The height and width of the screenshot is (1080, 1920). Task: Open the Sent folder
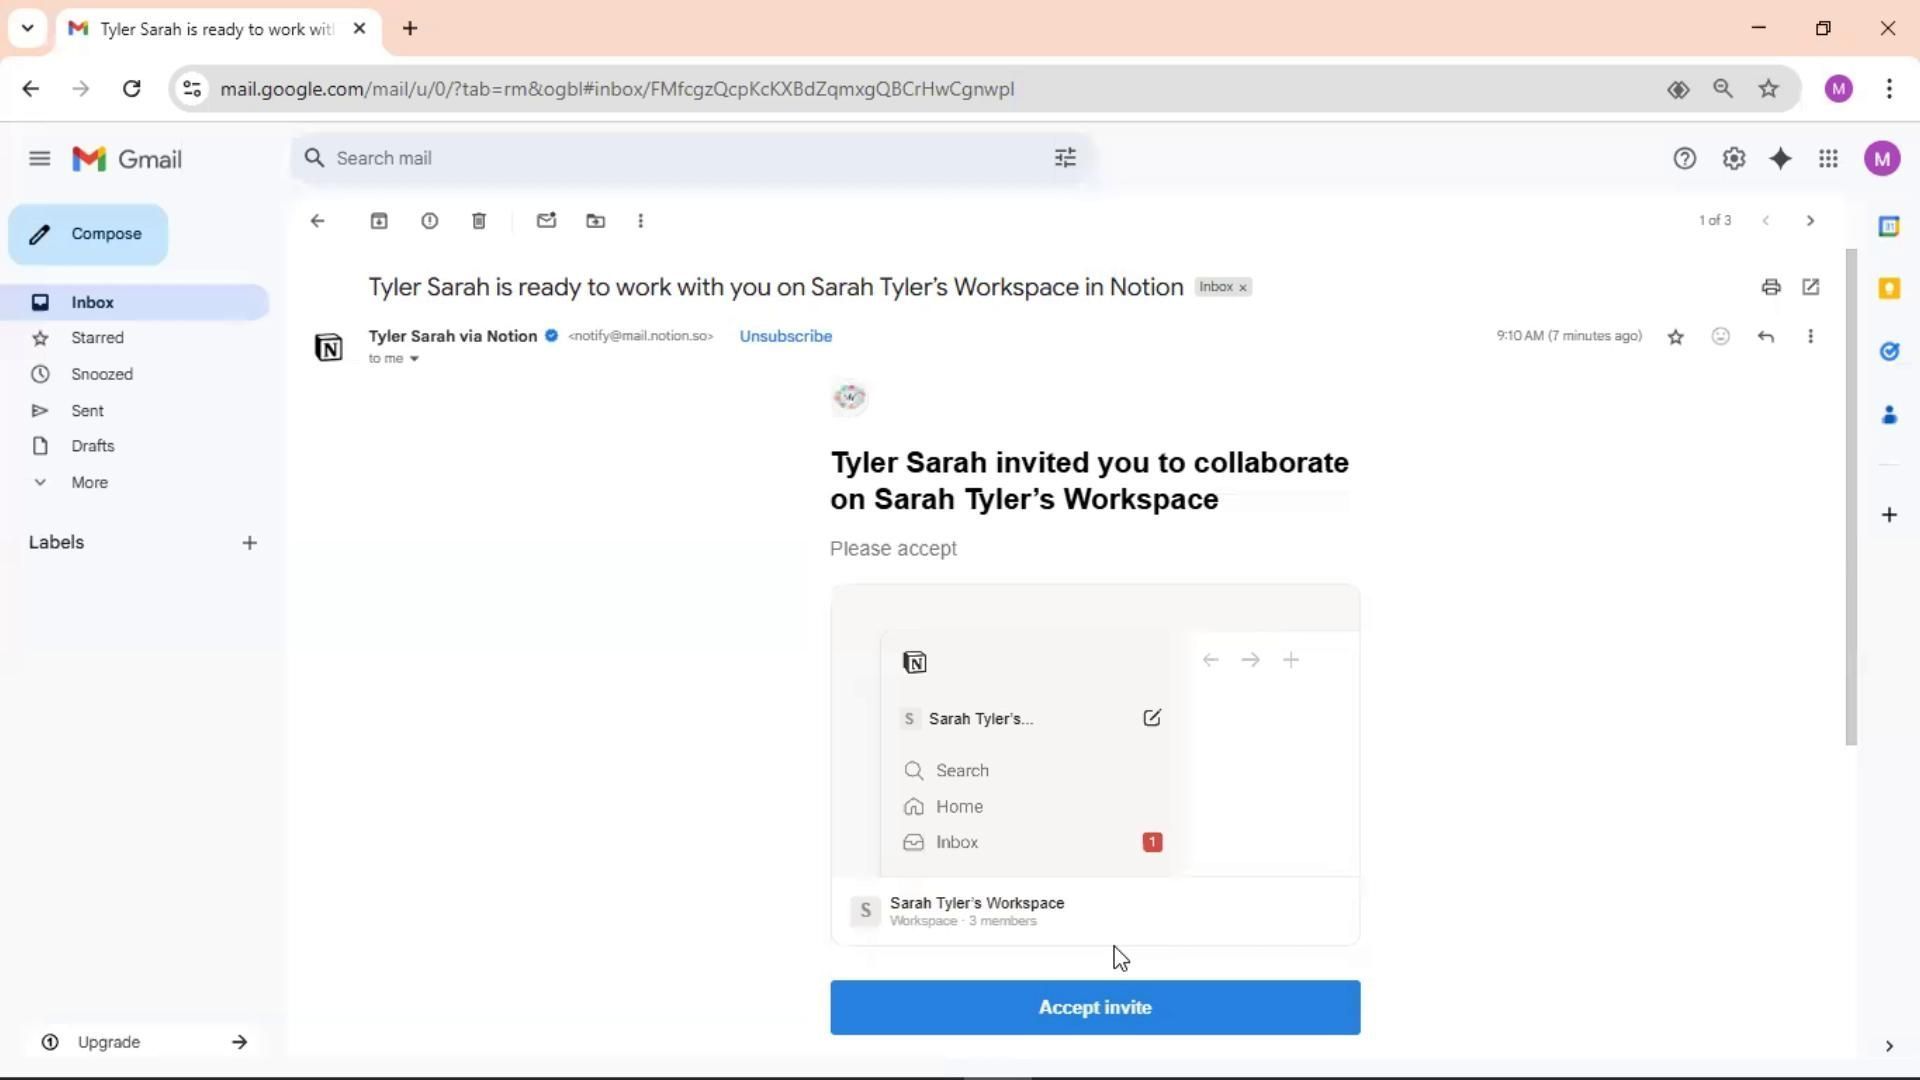tap(87, 411)
